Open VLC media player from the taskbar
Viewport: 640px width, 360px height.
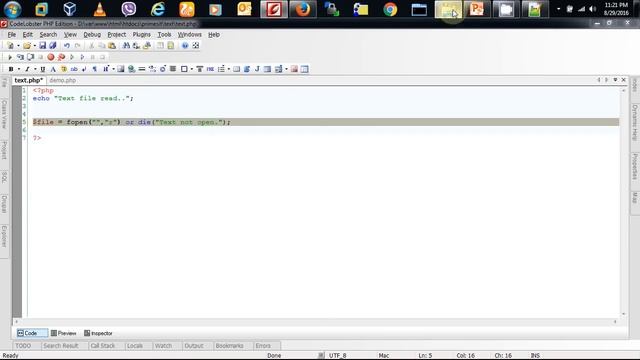[100, 9]
